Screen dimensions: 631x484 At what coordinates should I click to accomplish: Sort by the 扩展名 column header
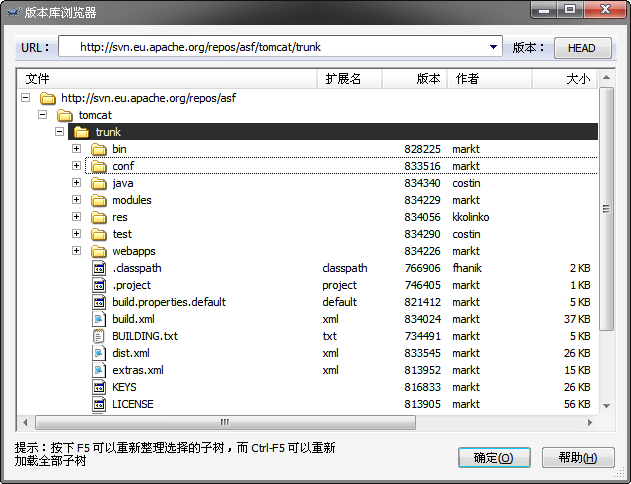[x=349, y=79]
